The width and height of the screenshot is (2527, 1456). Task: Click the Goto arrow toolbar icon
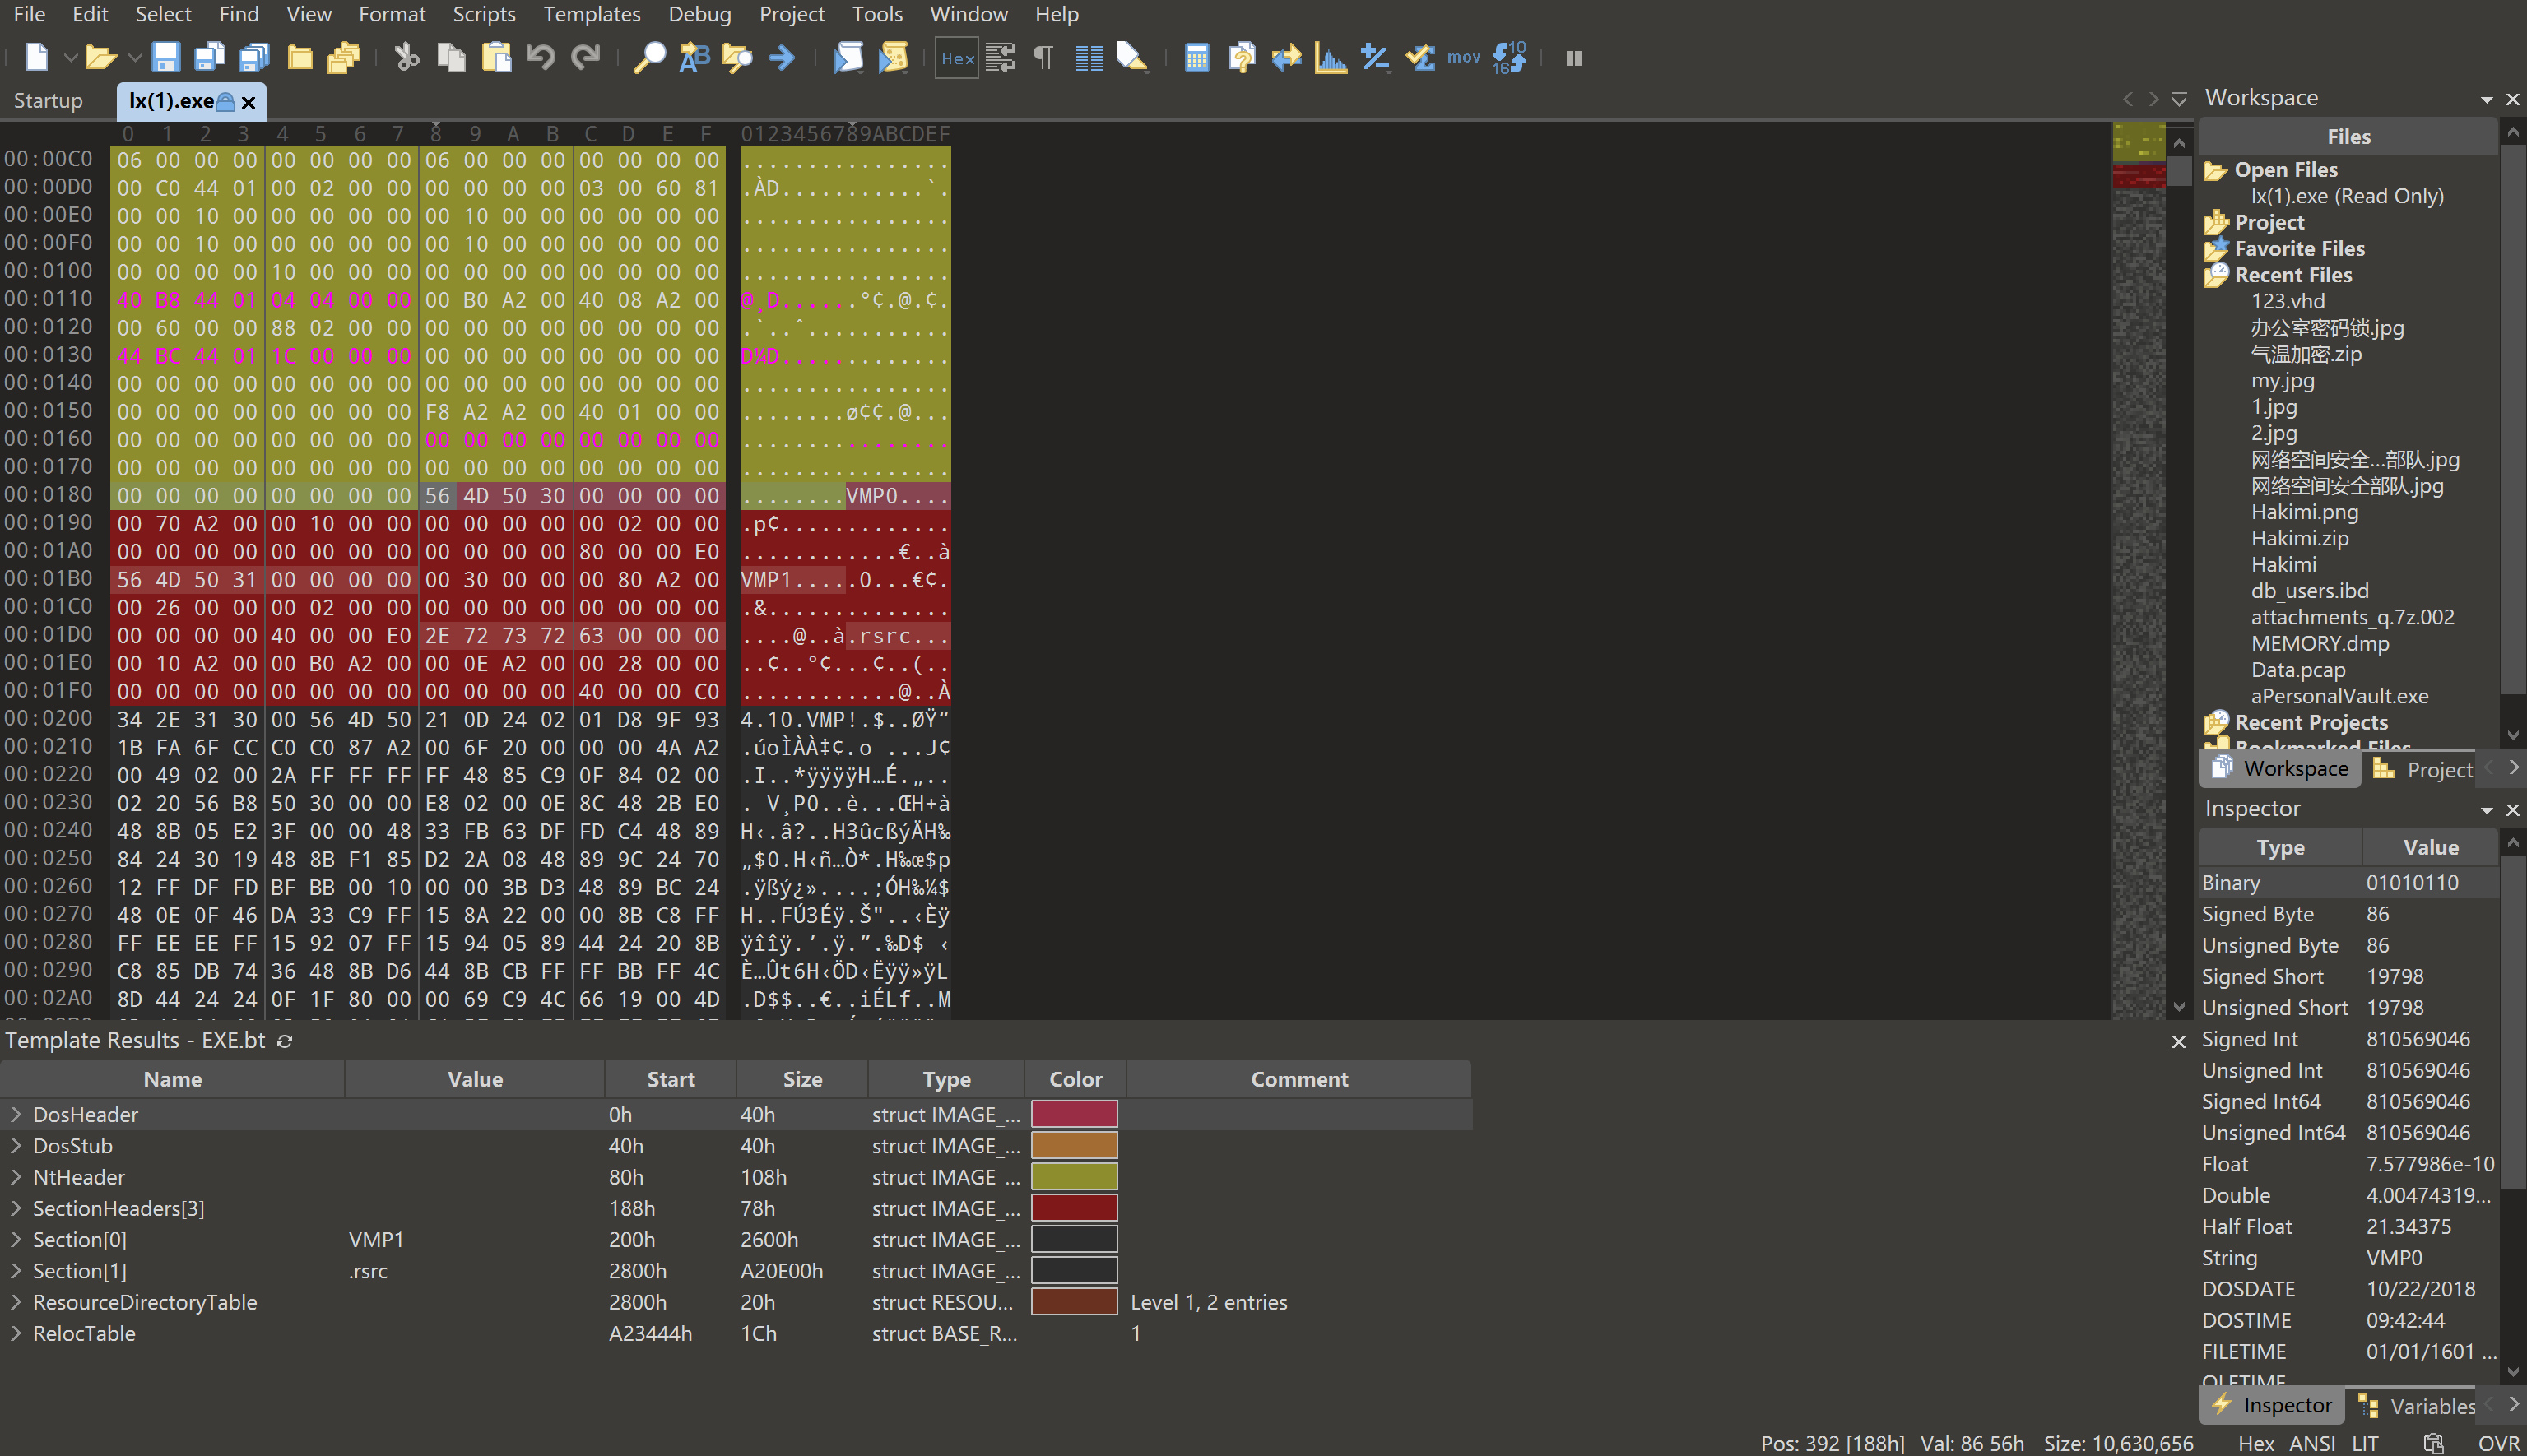[x=782, y=58]
